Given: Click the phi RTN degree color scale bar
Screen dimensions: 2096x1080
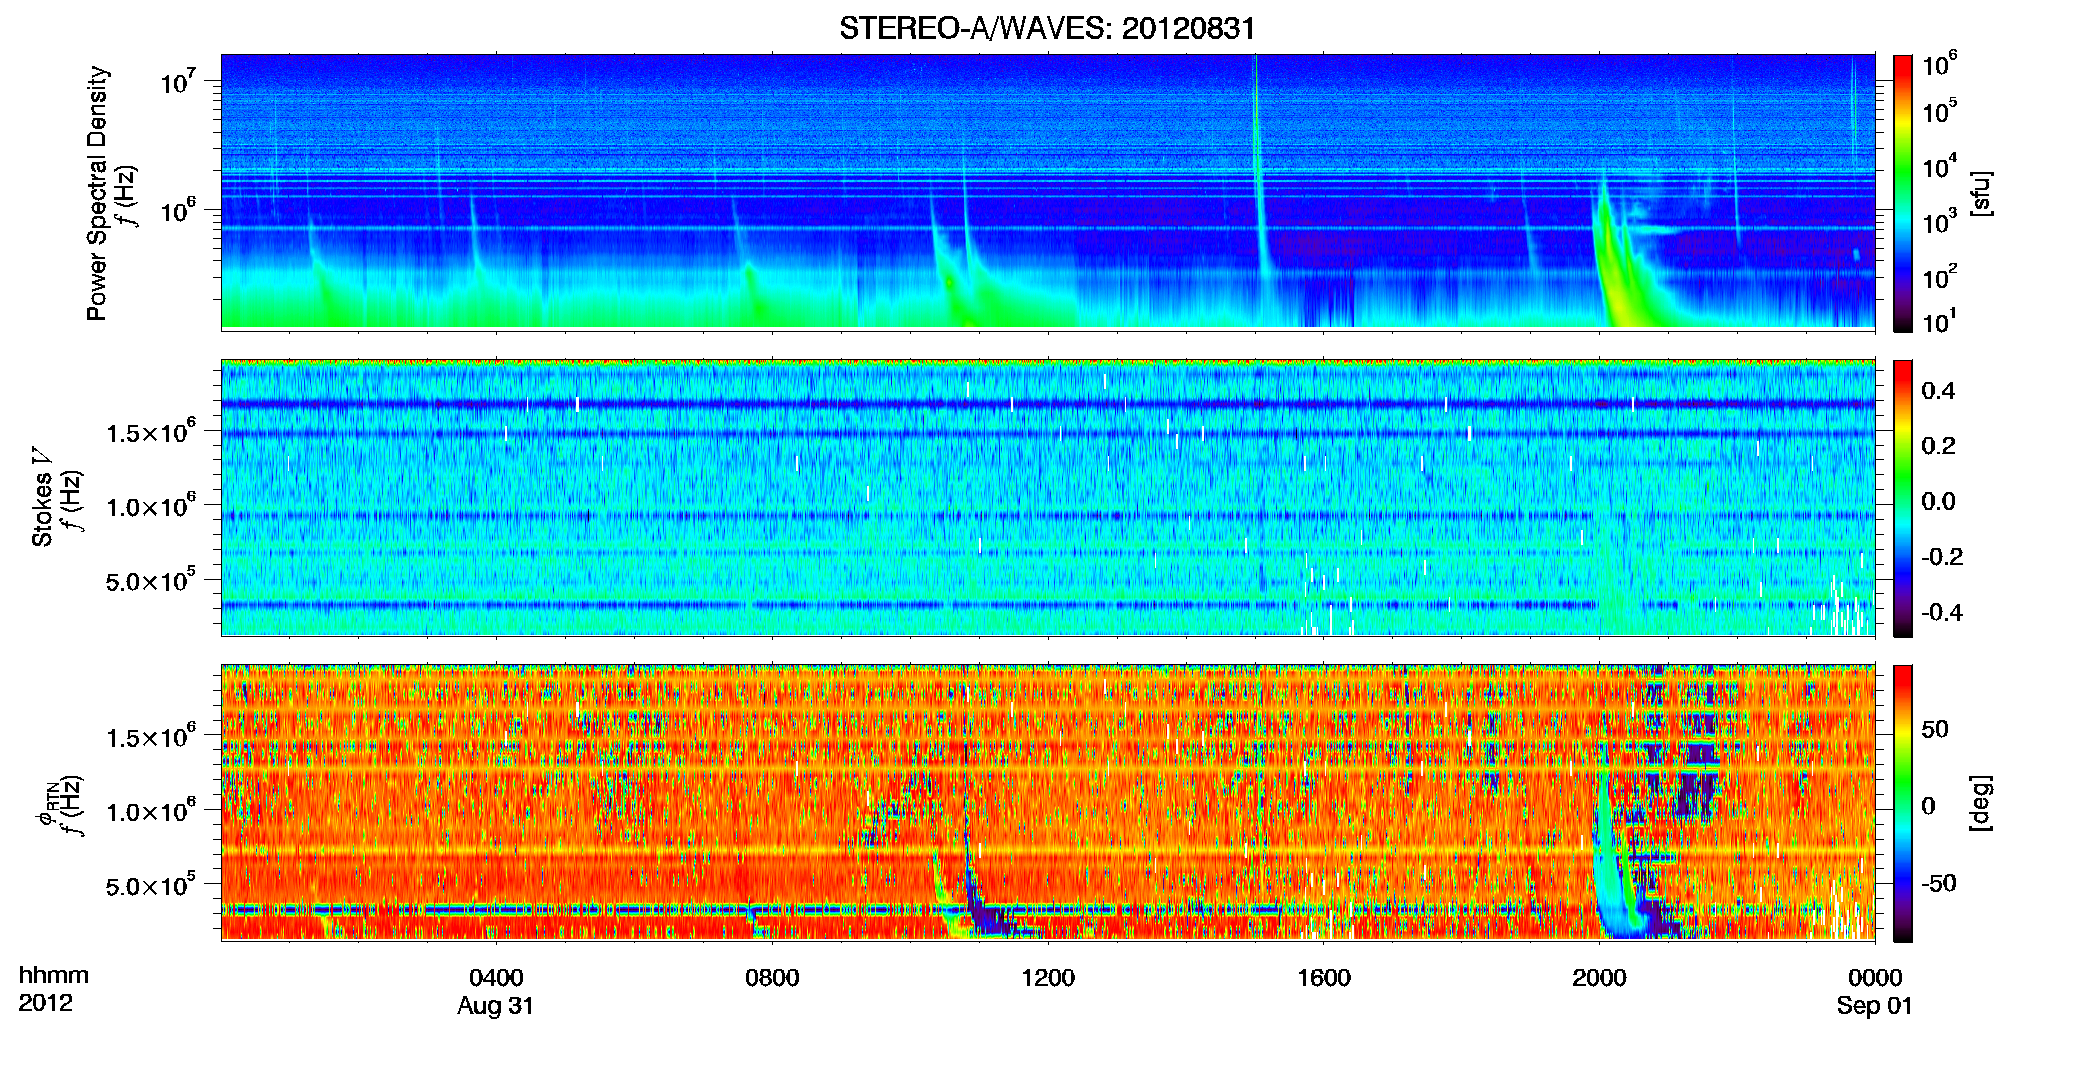Looking at the screenshot, I should click(1903, 803).
